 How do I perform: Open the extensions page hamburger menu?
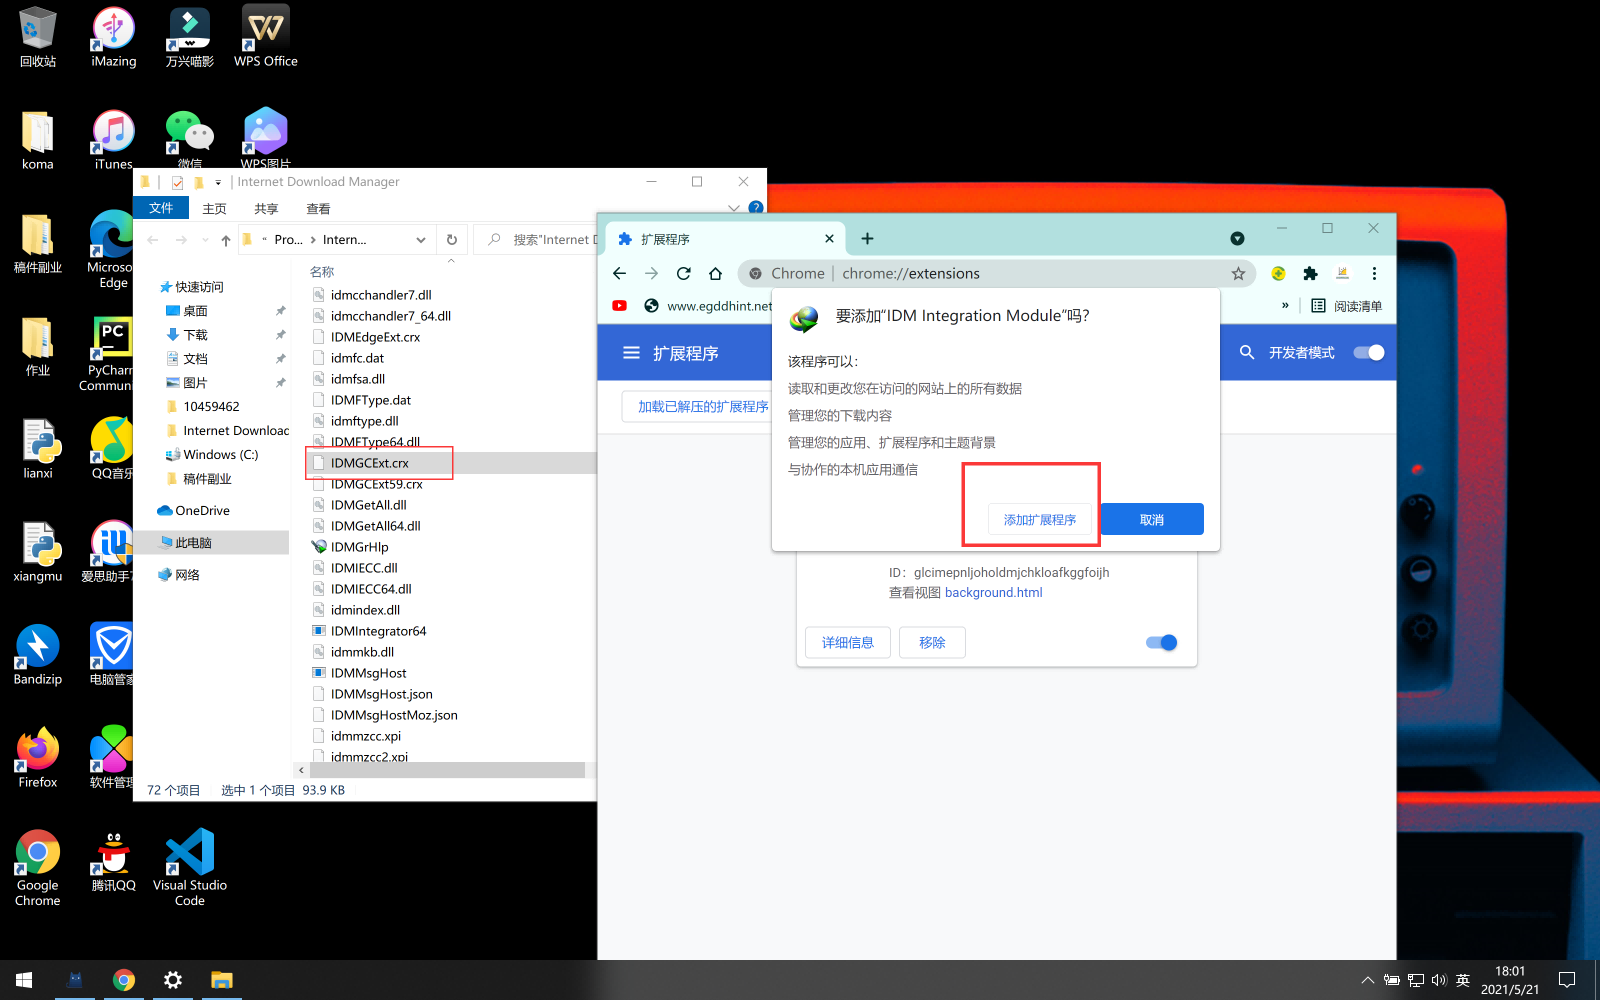click(631, 353)
